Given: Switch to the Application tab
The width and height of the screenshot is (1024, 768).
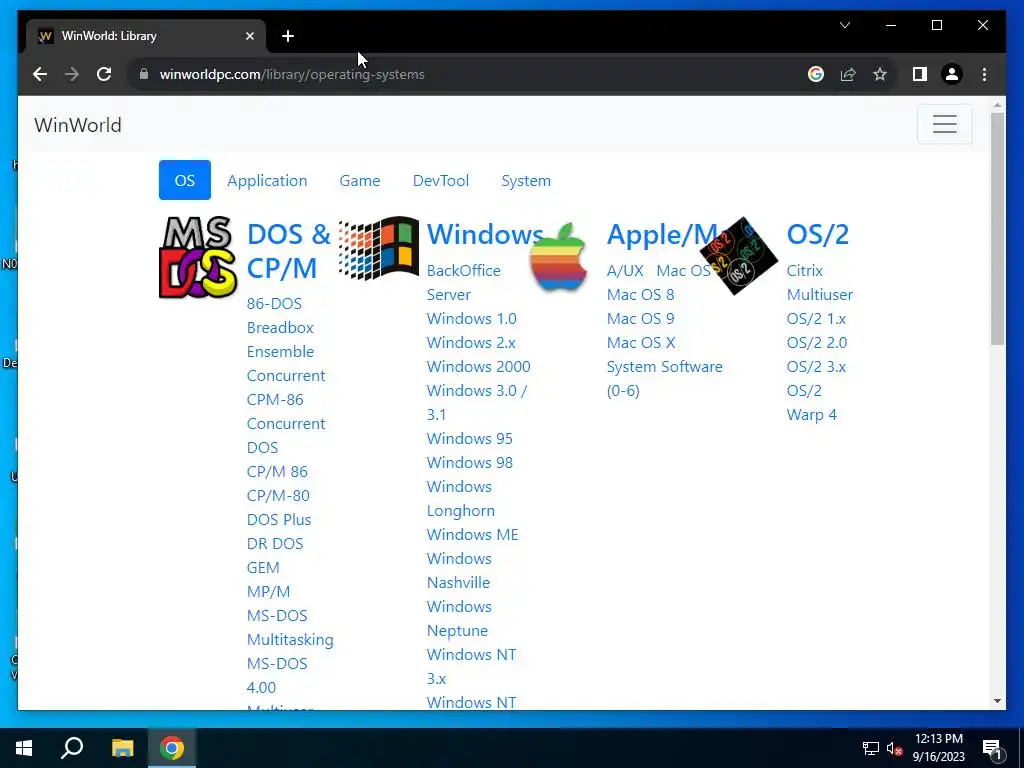Looking at the screenshot, I should [267, 180].
